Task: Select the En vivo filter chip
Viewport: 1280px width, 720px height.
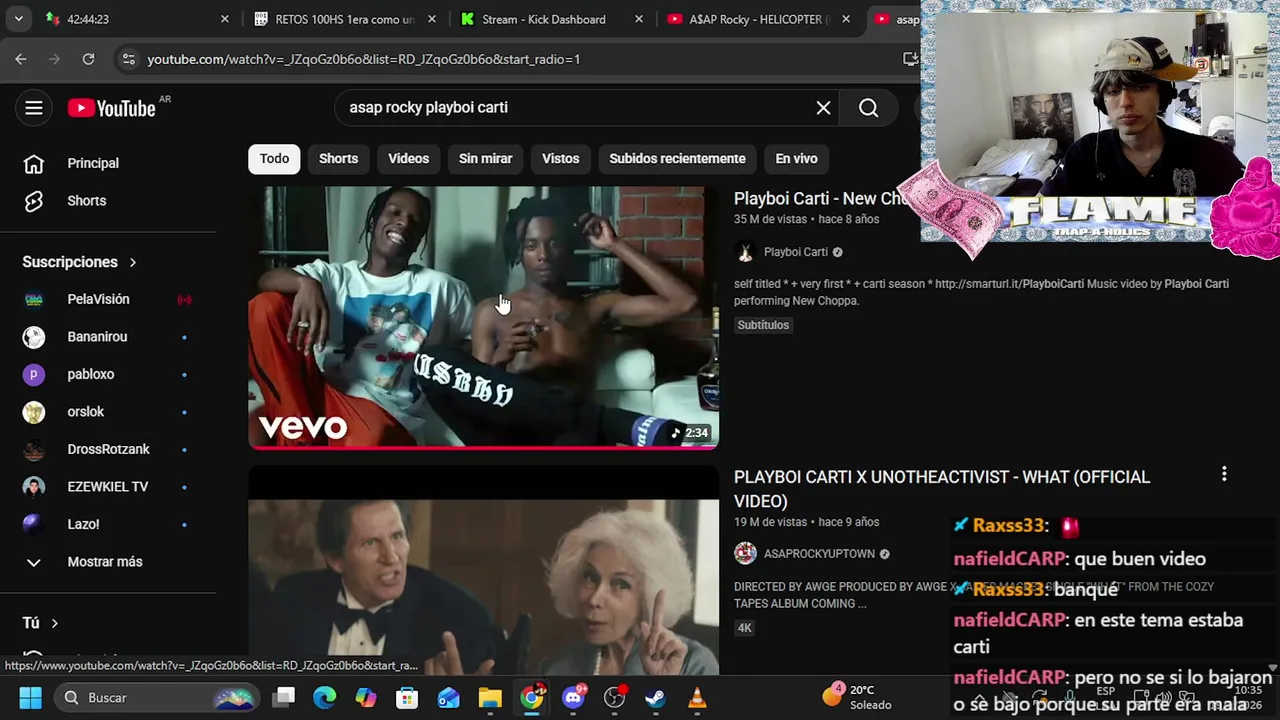Action: pos(796,159)
